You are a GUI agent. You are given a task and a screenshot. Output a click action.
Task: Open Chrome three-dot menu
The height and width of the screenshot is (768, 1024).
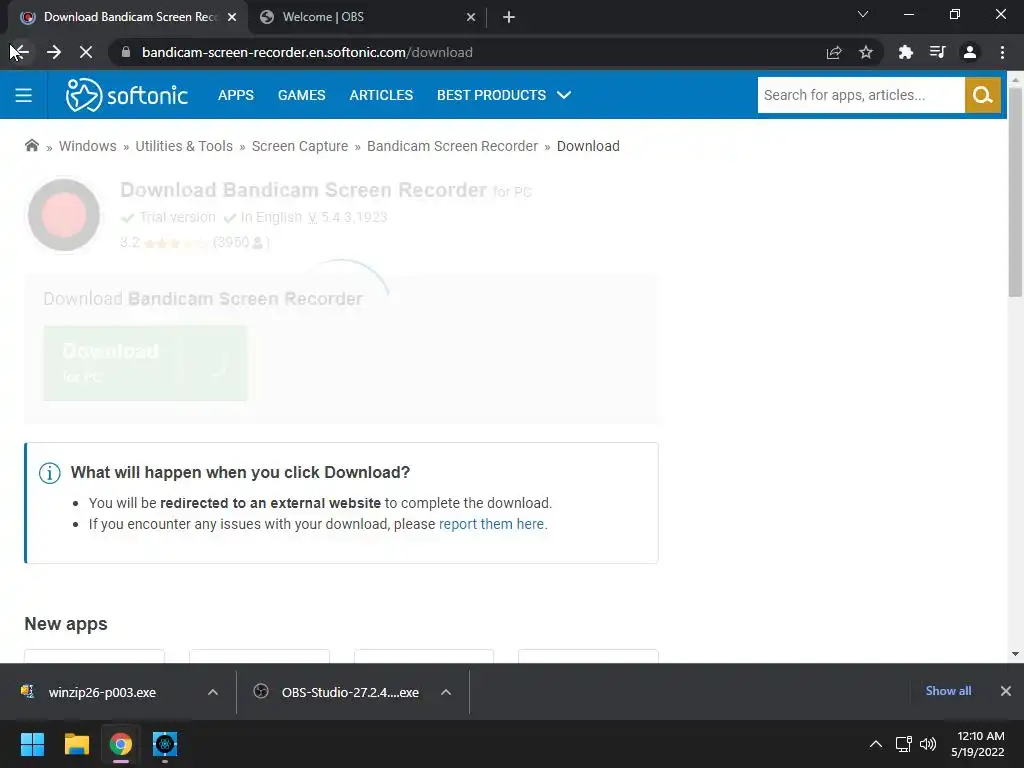(x=1002, y=52)
